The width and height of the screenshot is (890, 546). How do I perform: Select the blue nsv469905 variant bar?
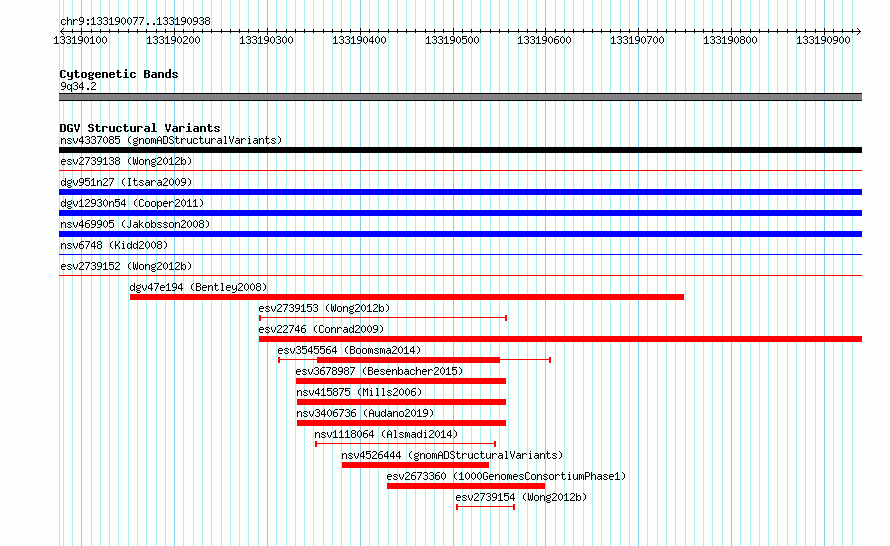pos(460,234)
